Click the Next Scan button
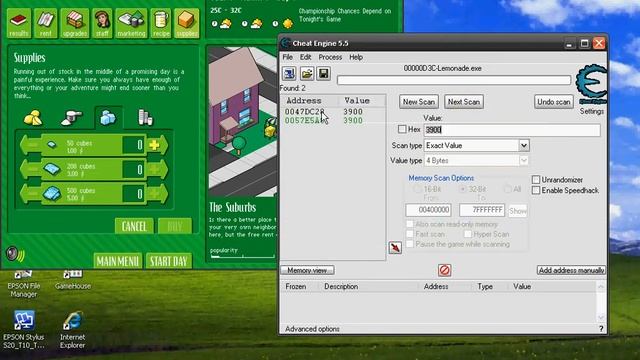Screen dimensions: 640x360 pos(464,102)
